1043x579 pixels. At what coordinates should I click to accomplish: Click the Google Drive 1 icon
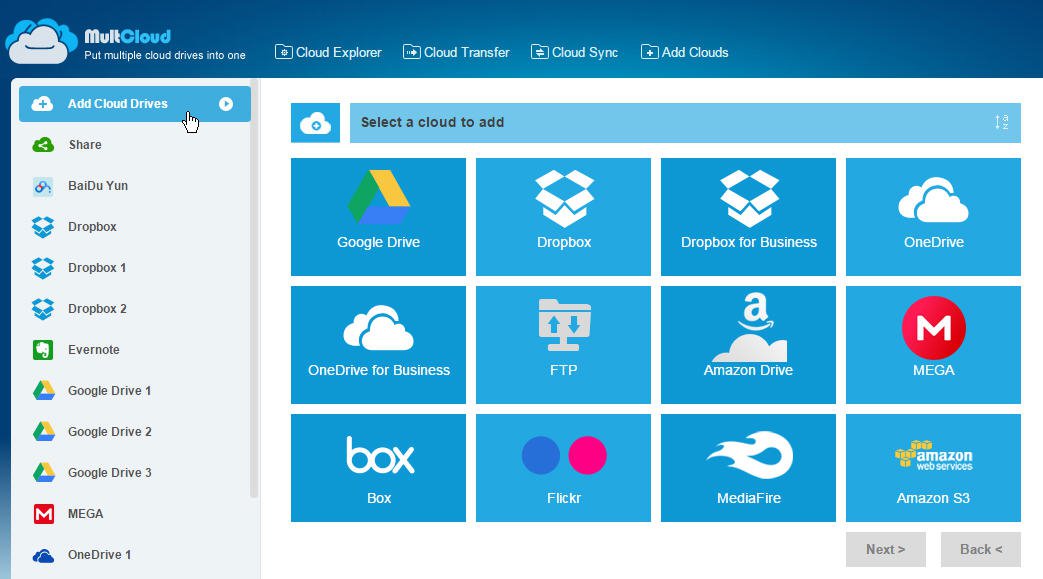coord(44,391)
